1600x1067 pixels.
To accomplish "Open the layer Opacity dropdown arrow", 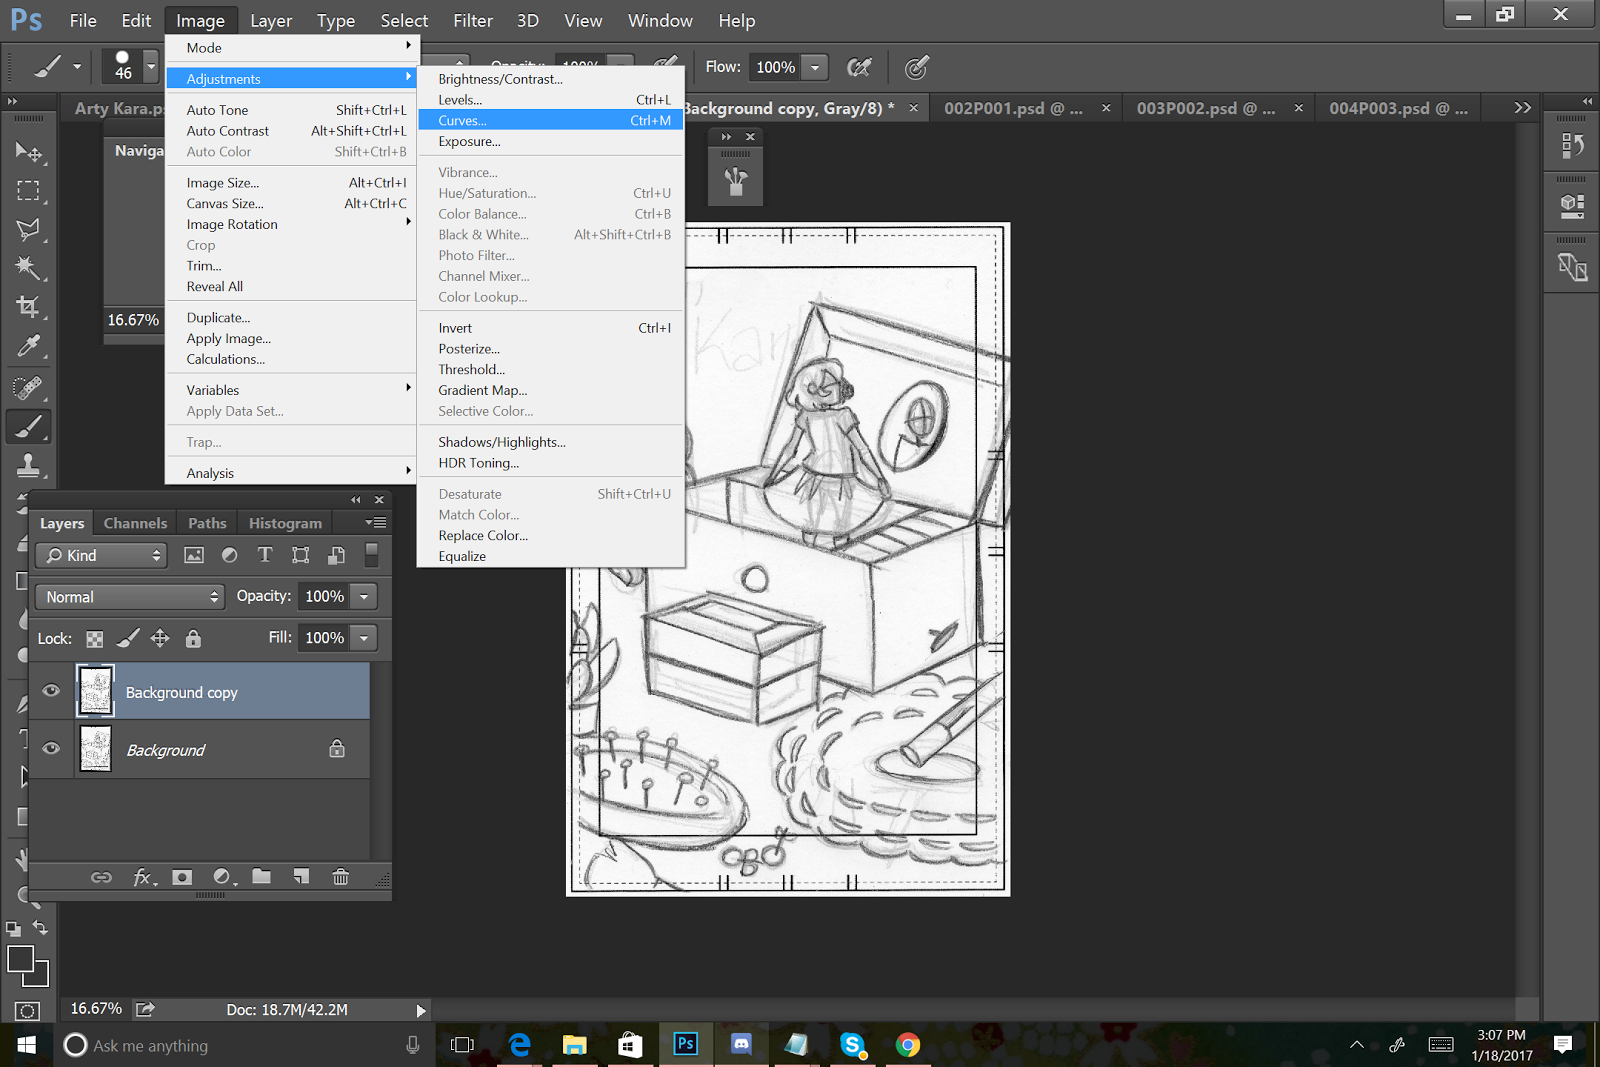I will tap(364, 597).
